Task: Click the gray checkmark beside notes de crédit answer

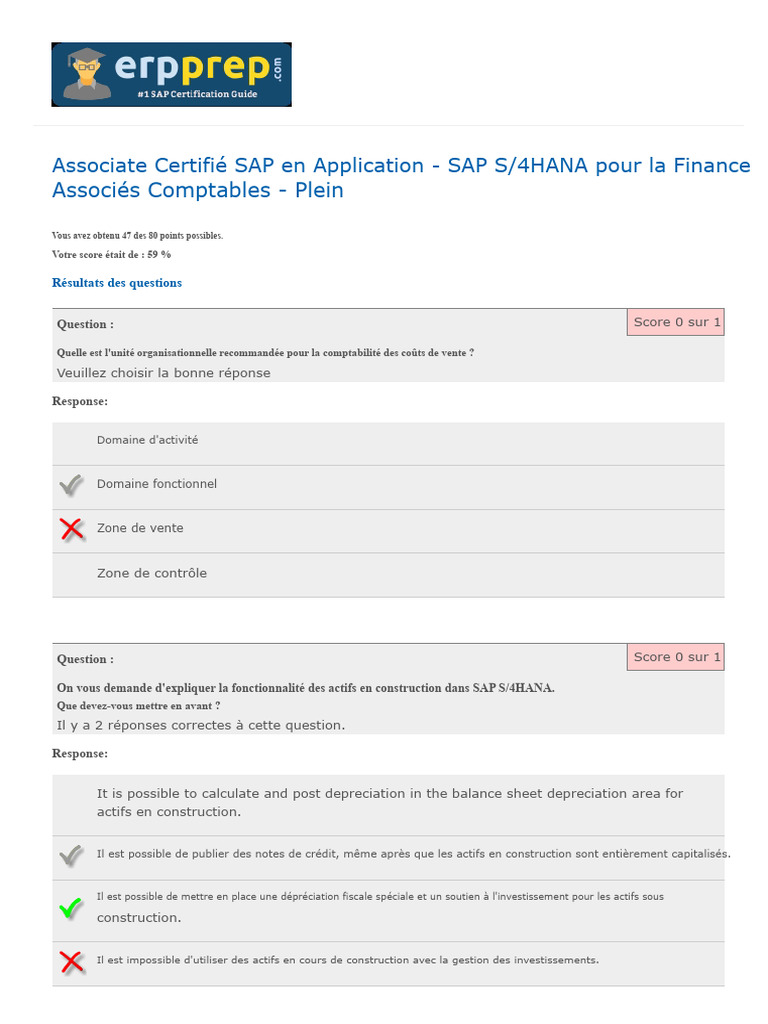Action: click(x=71, y=855)
